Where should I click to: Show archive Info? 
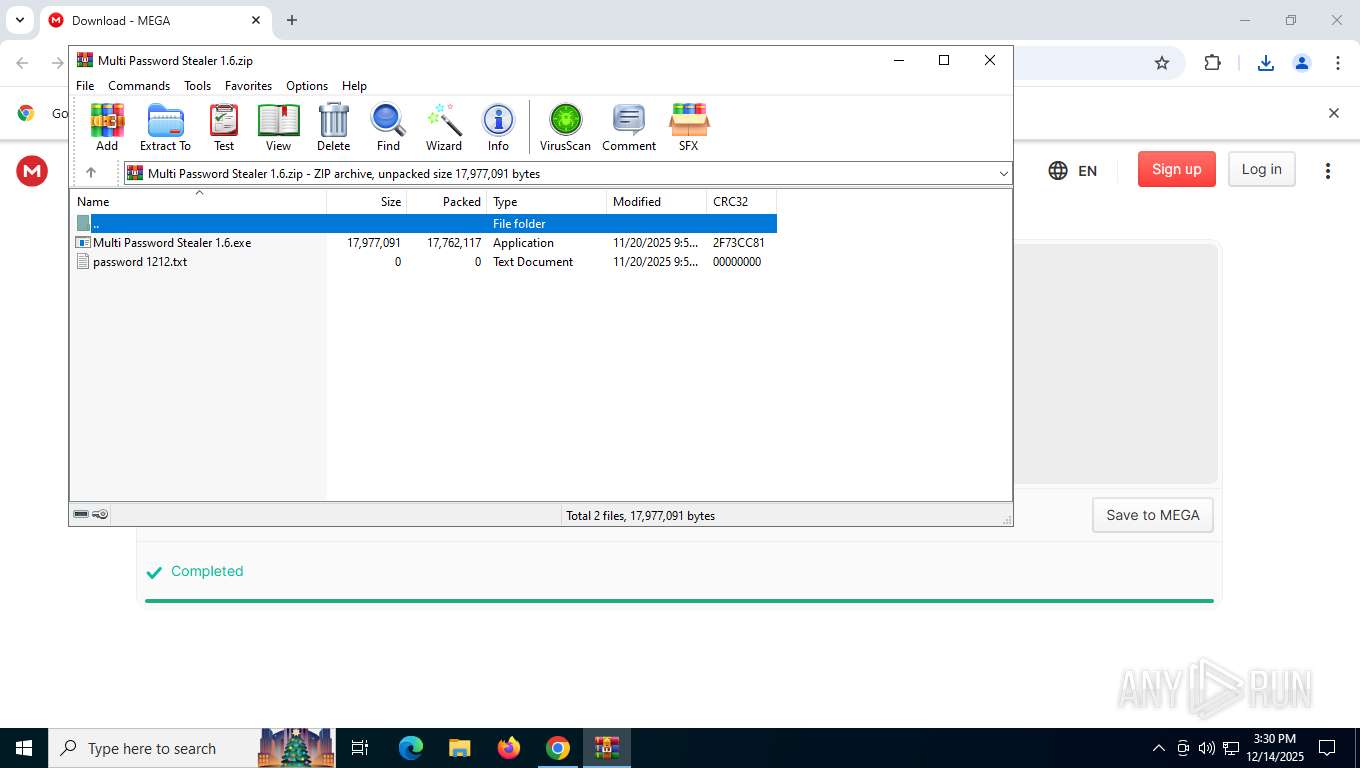pos(498,127)
